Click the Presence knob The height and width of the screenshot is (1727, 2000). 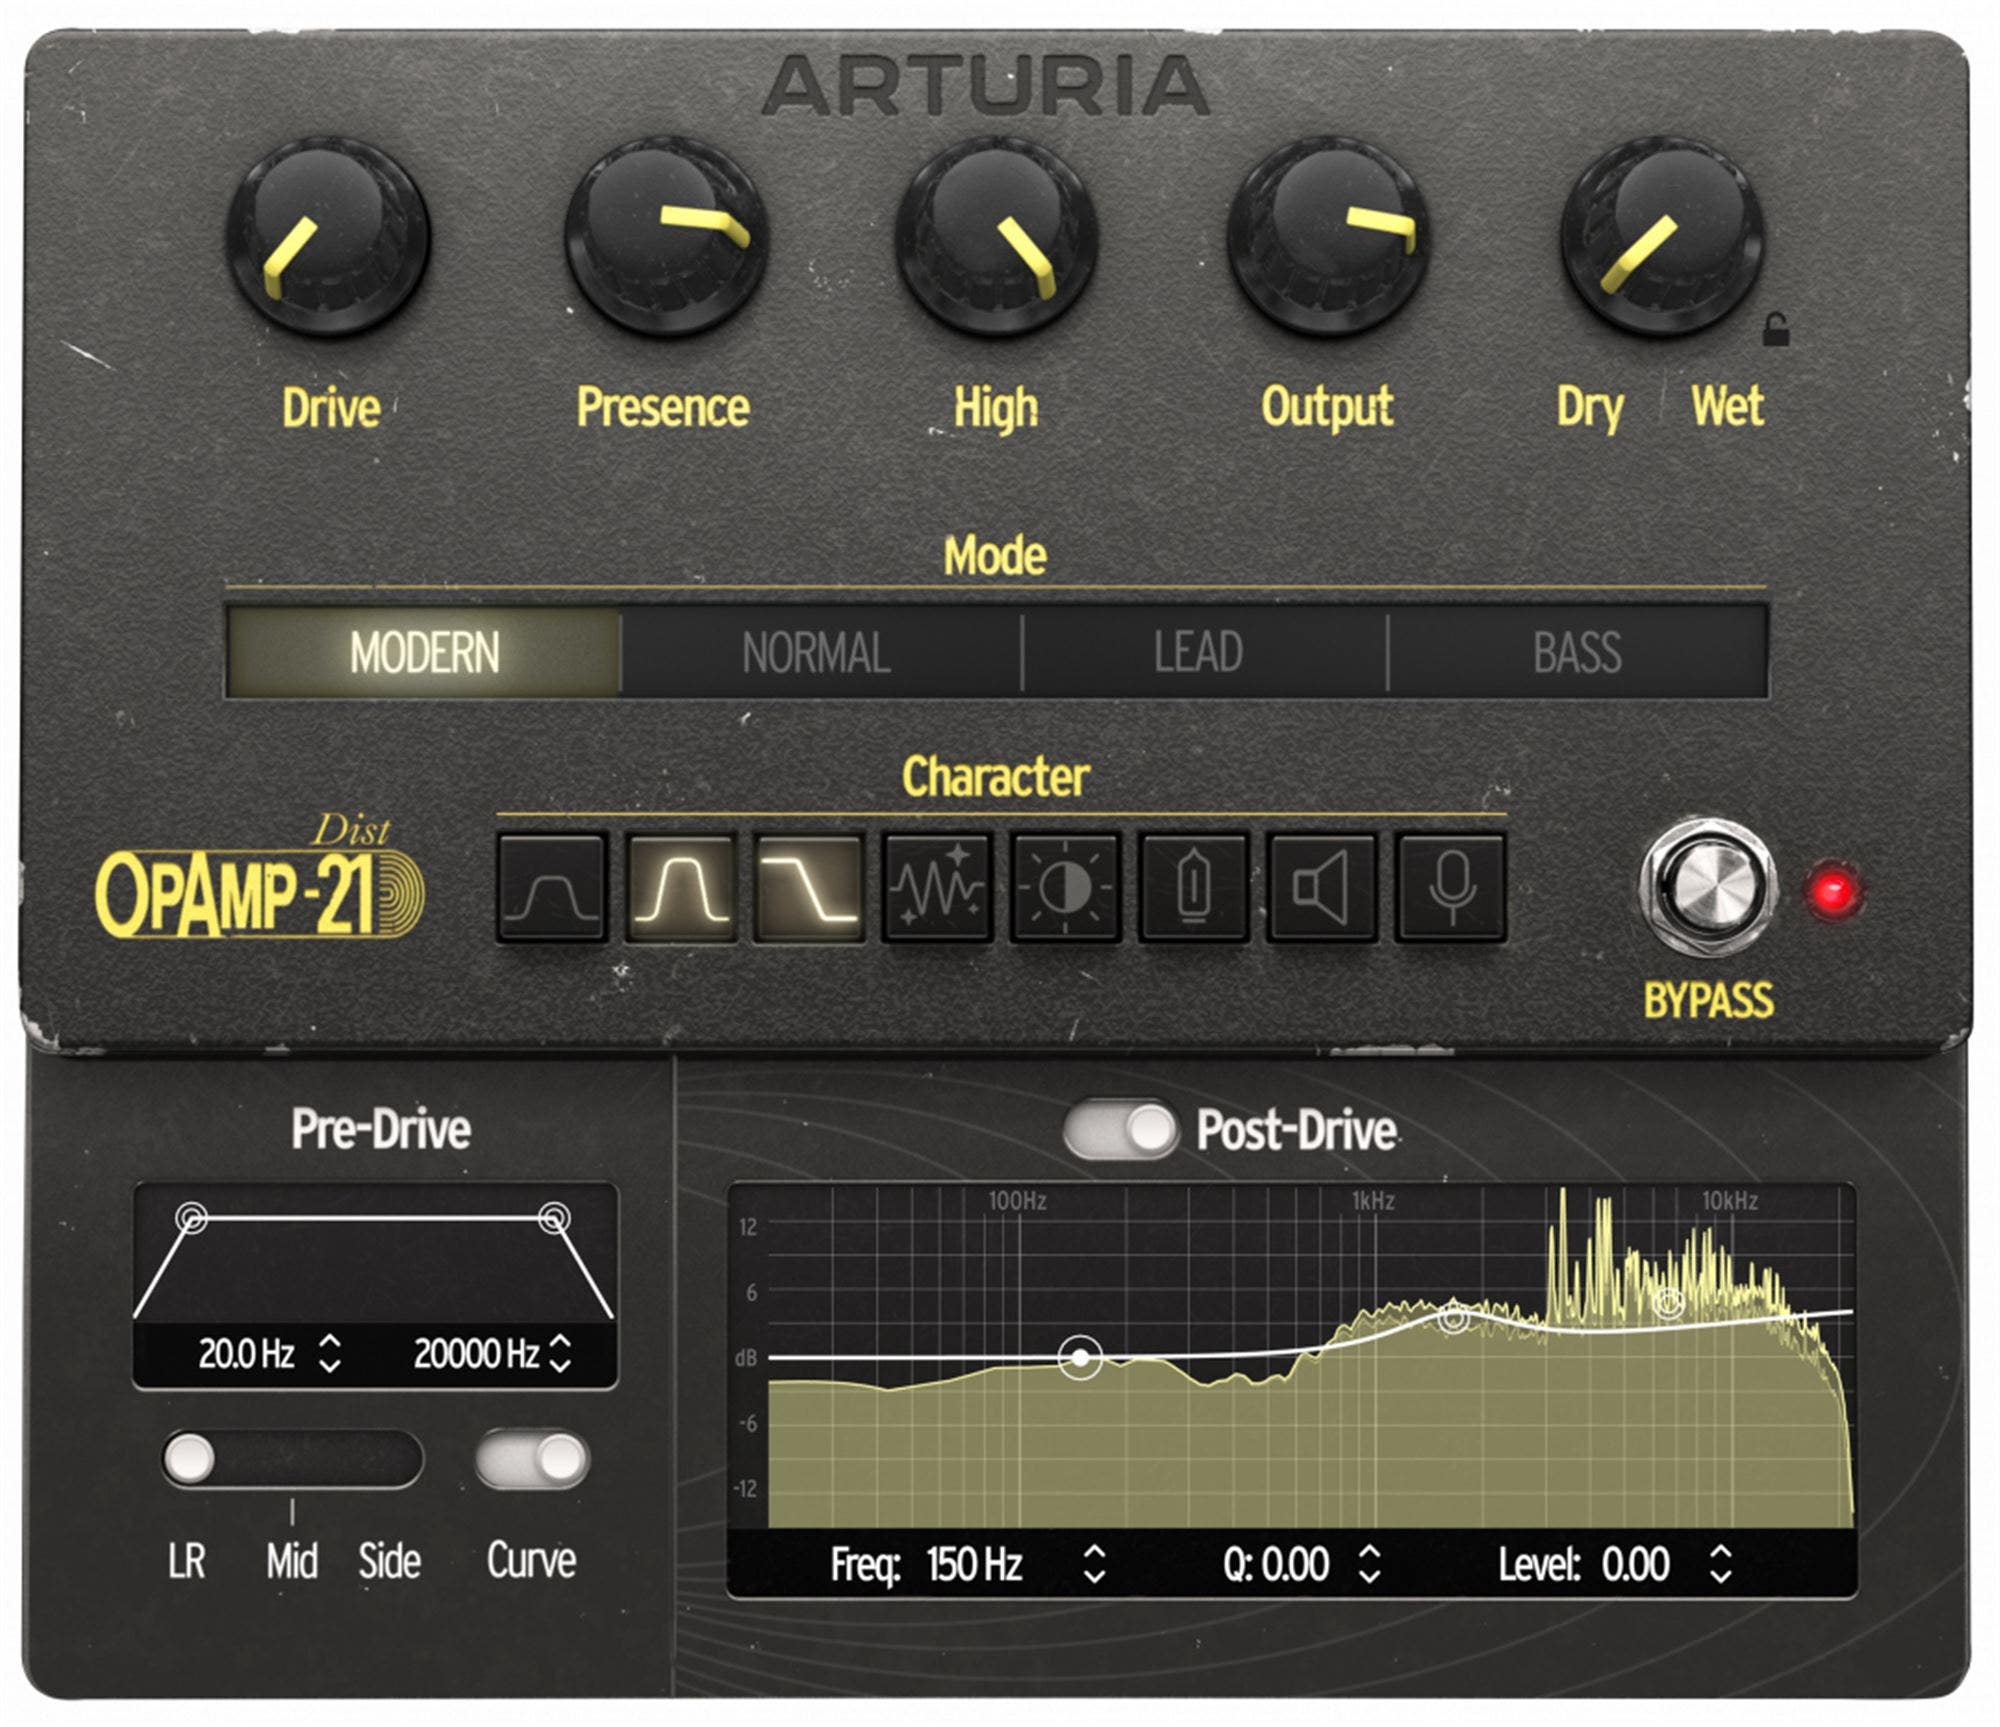(x=666, y=237)
